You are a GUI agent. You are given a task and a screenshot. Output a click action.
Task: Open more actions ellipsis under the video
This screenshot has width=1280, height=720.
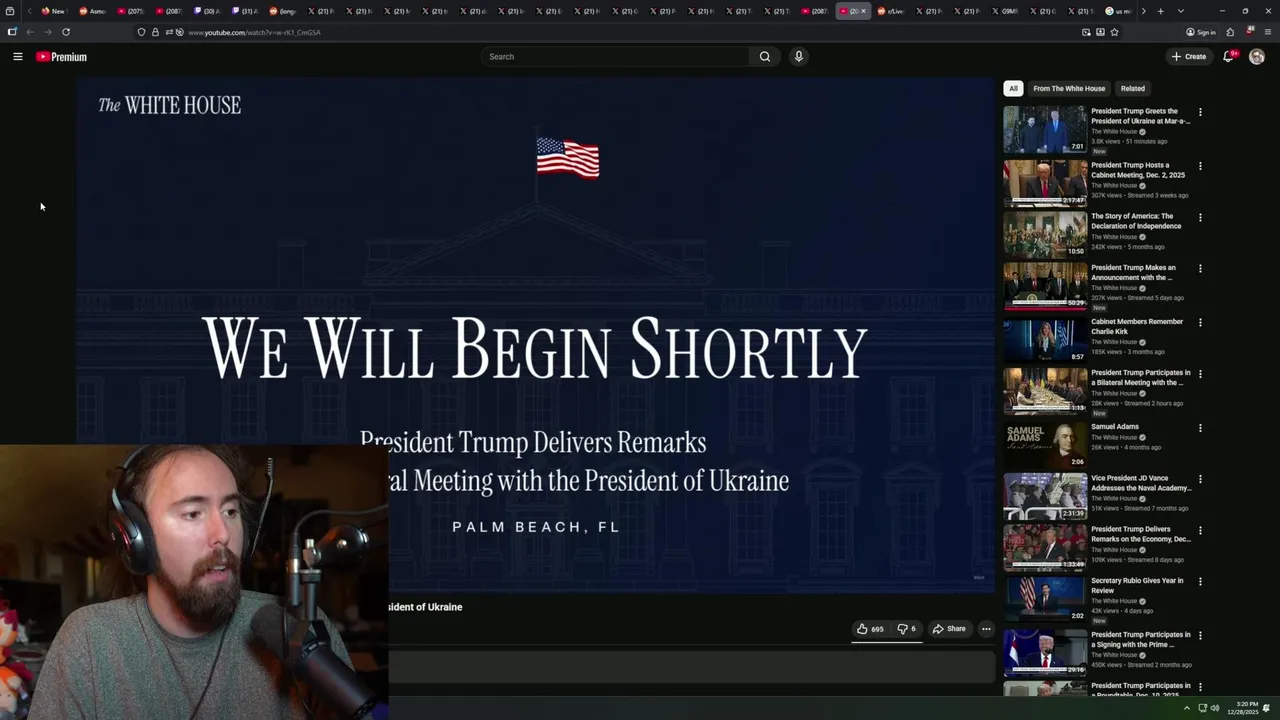986,629
